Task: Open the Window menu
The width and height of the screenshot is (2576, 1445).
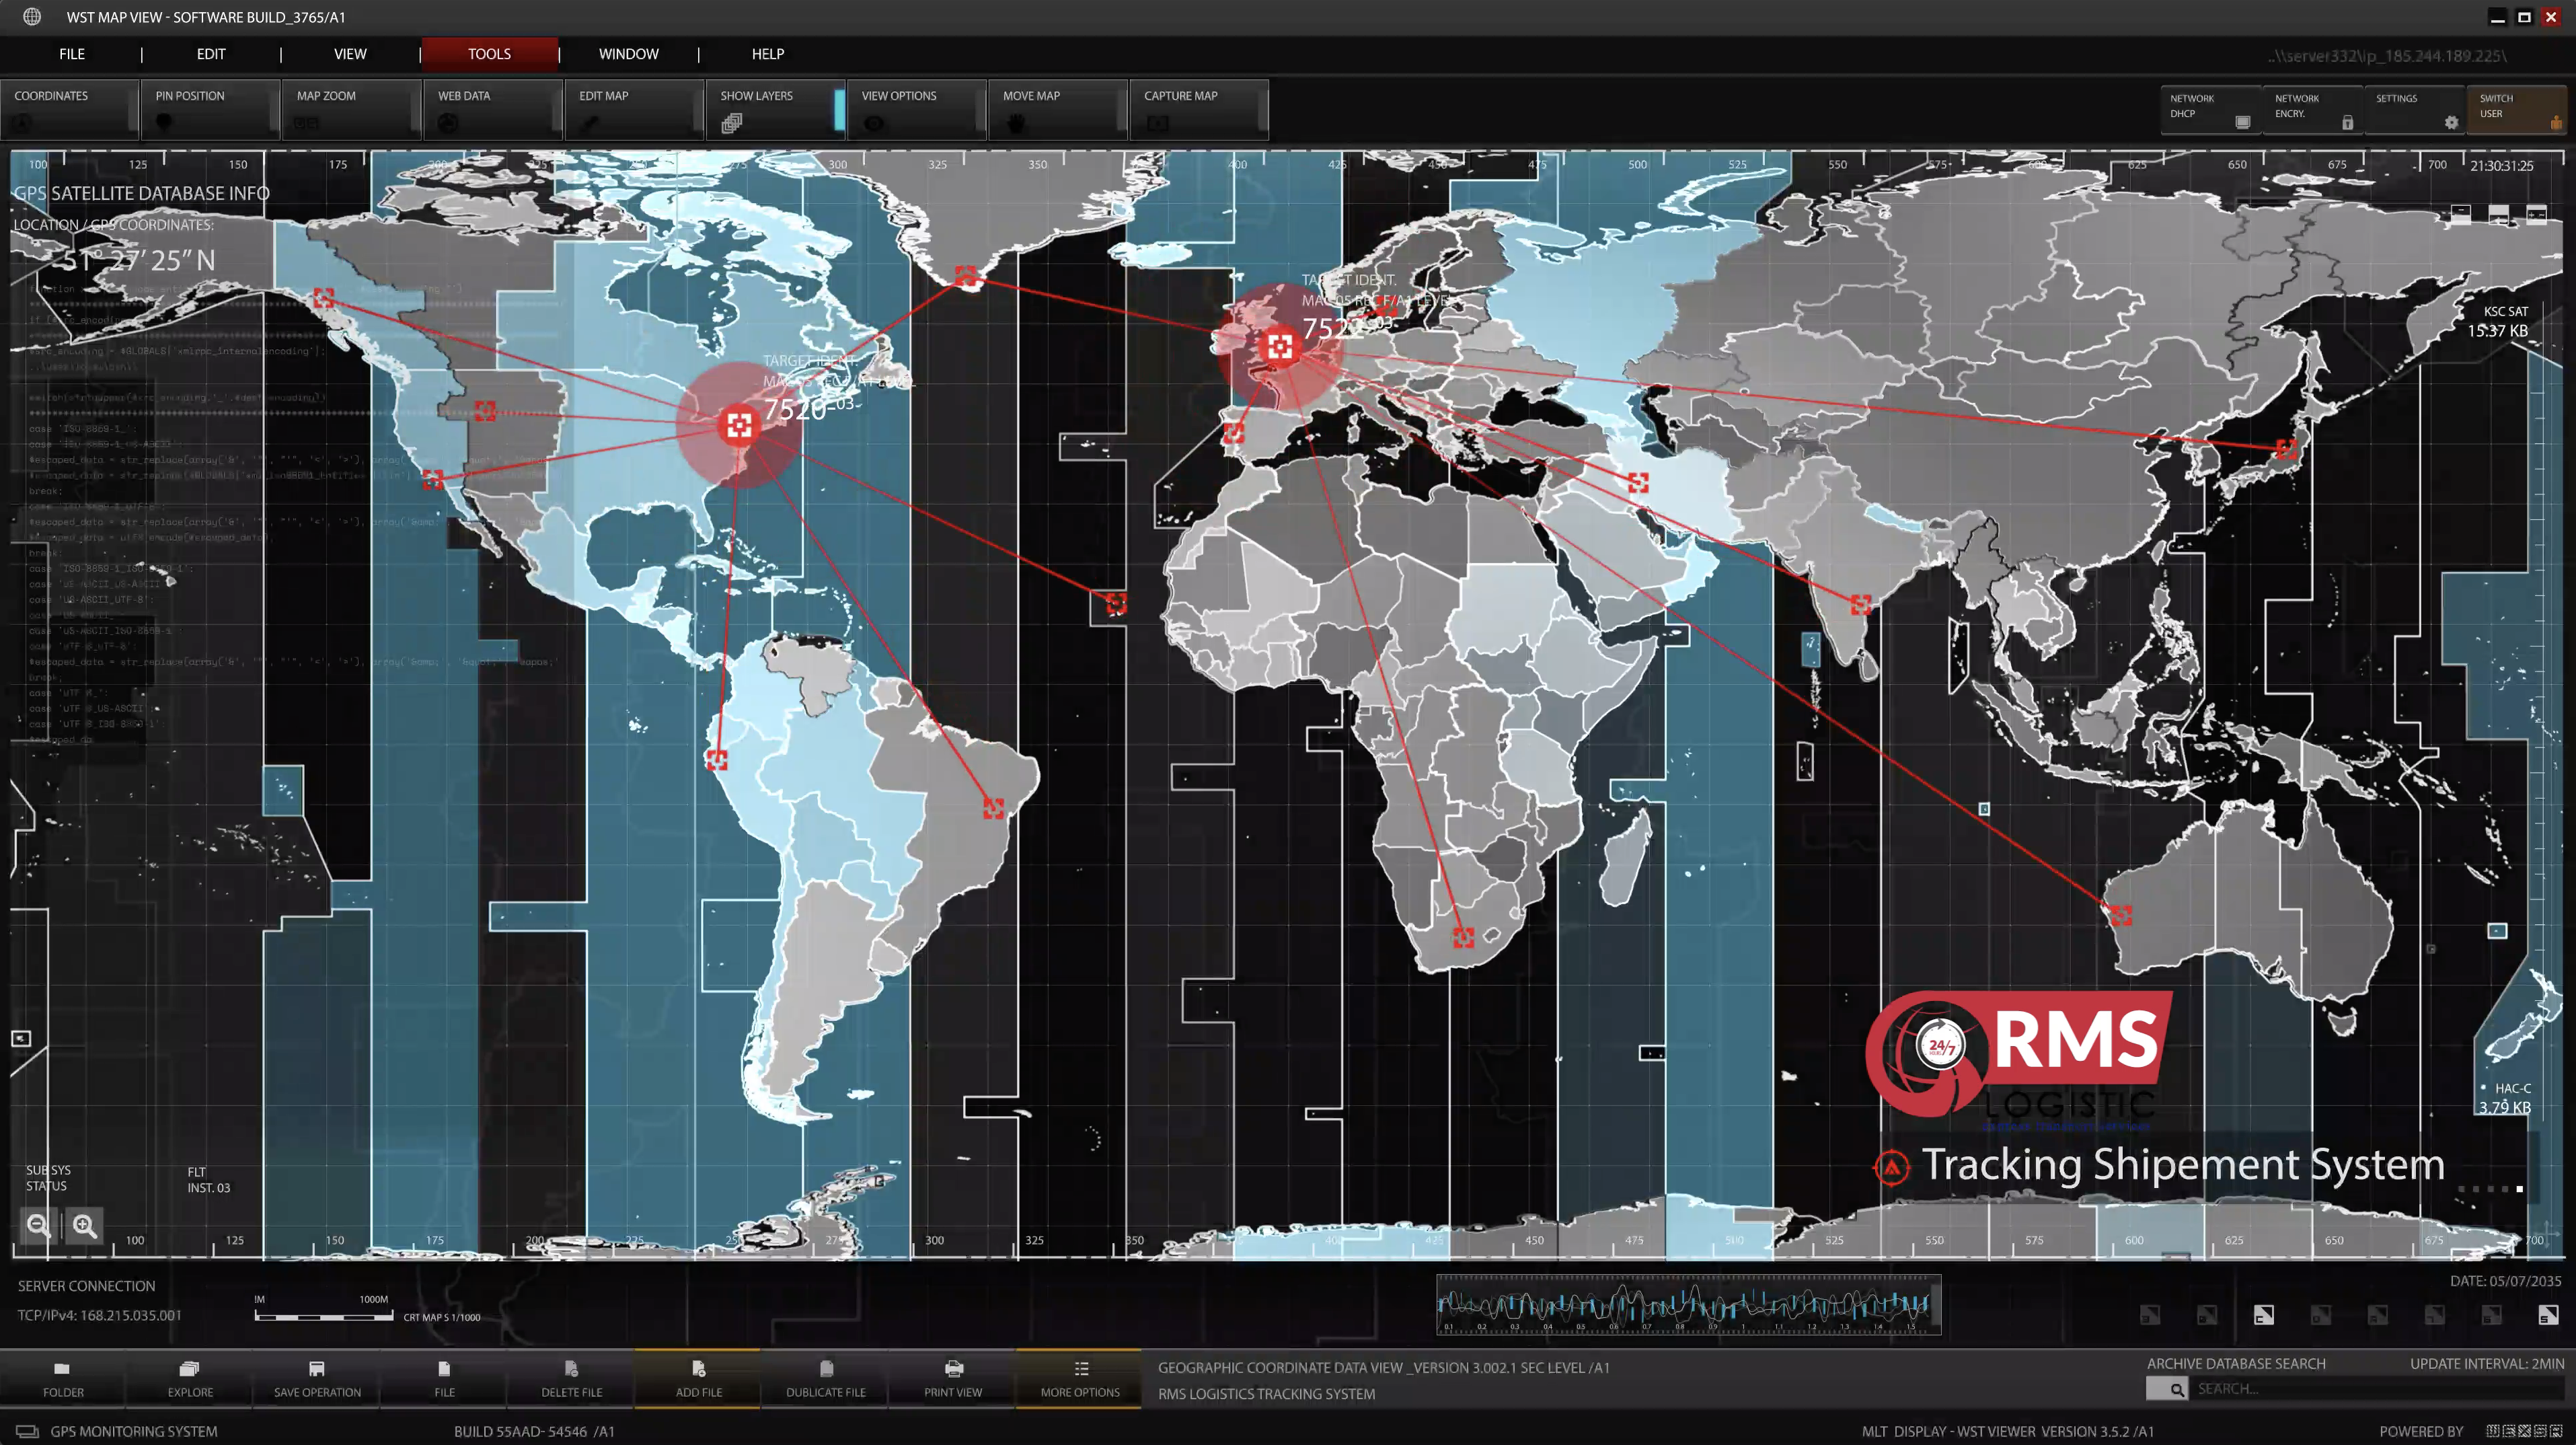Action: [628, 54]
